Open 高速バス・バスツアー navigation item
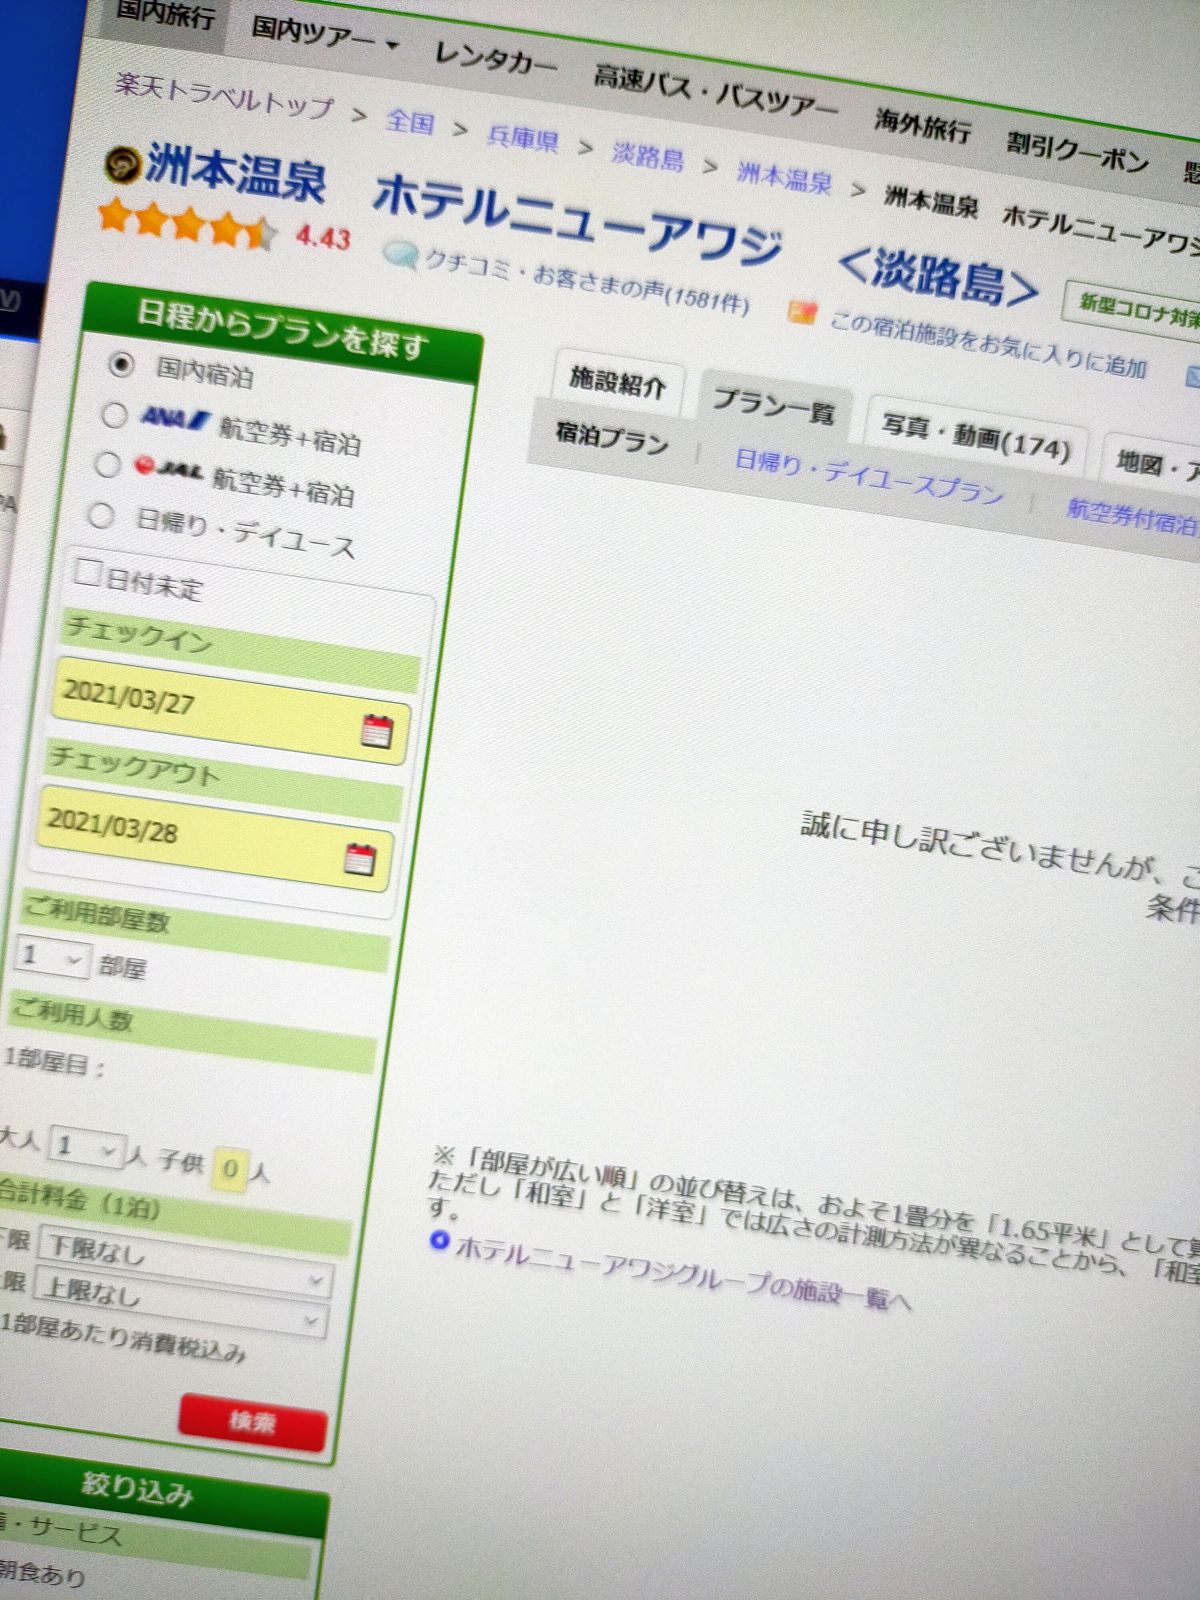The height and width of the screenshot is (1600, 1200). pyautogui.click(x=715, y=94)
